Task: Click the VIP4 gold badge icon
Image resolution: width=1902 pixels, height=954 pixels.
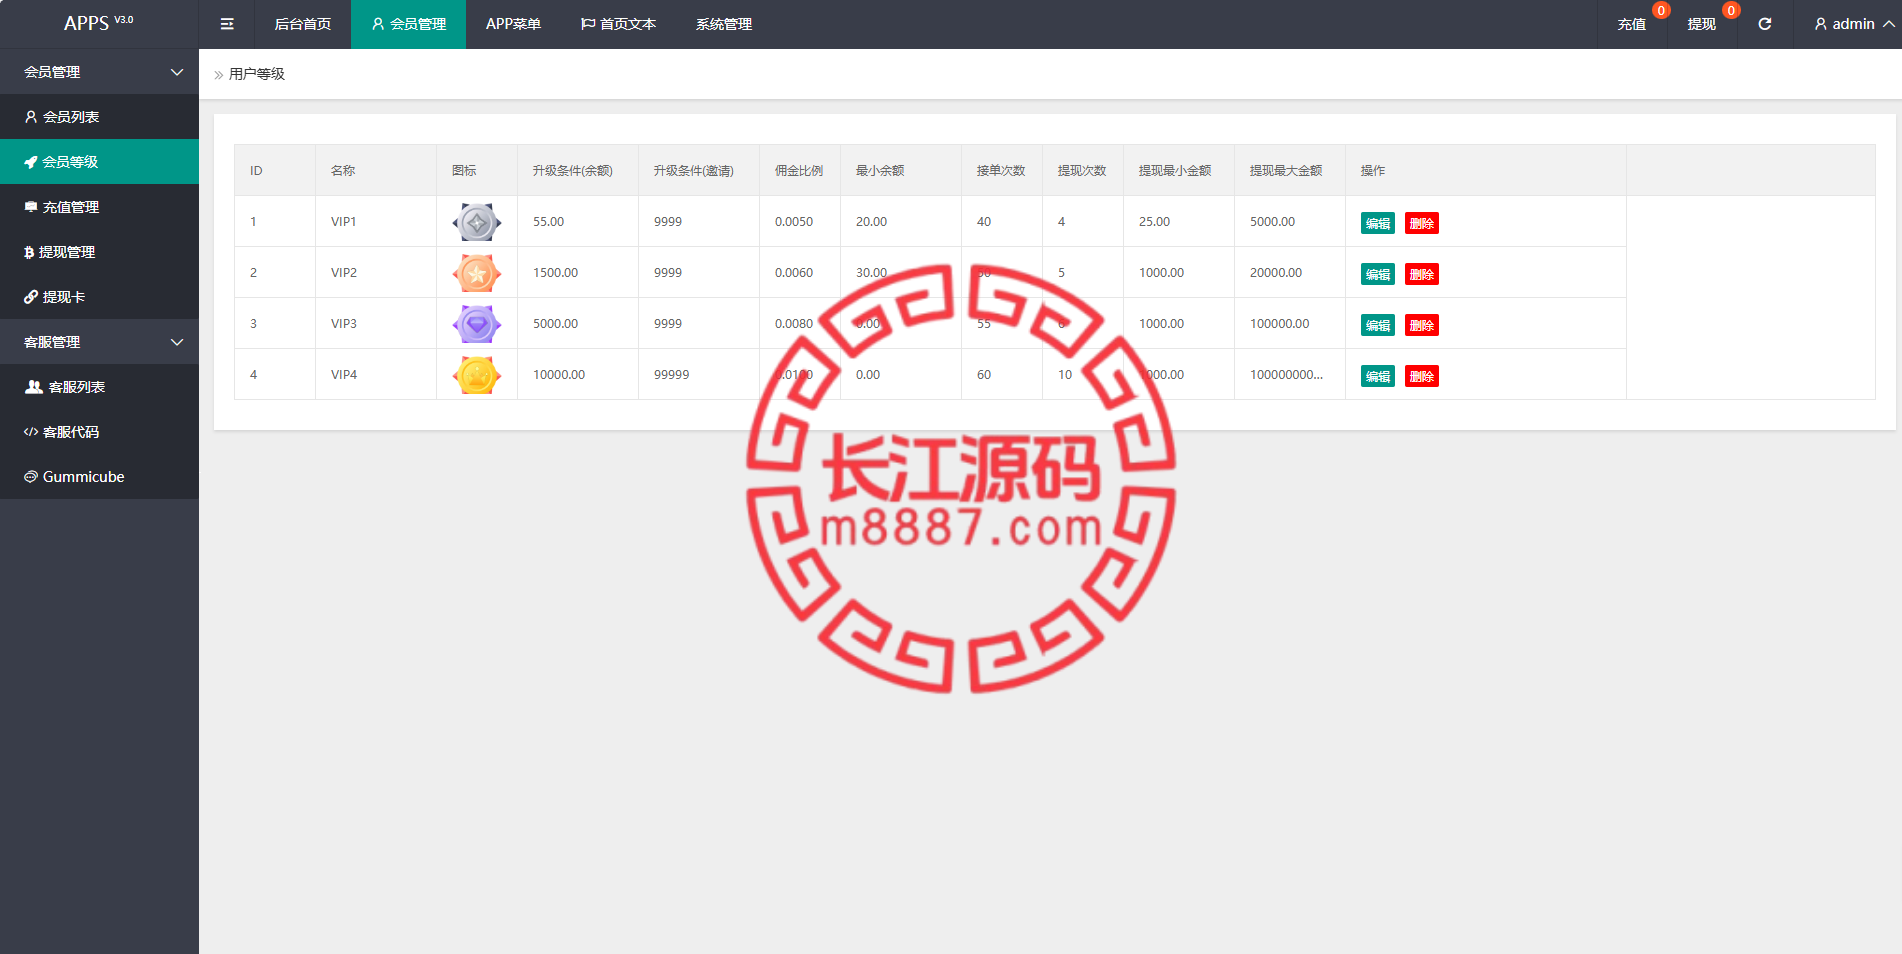Action: (x=477, y=375)
